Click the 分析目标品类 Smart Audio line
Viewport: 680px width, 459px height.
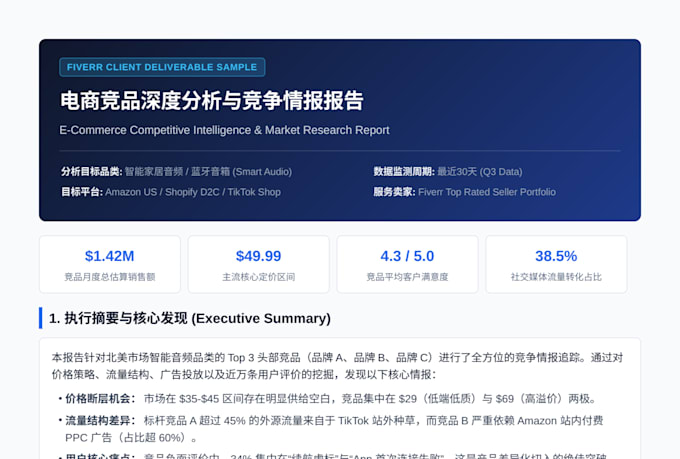pyautogui.click(x=177, y=172)
